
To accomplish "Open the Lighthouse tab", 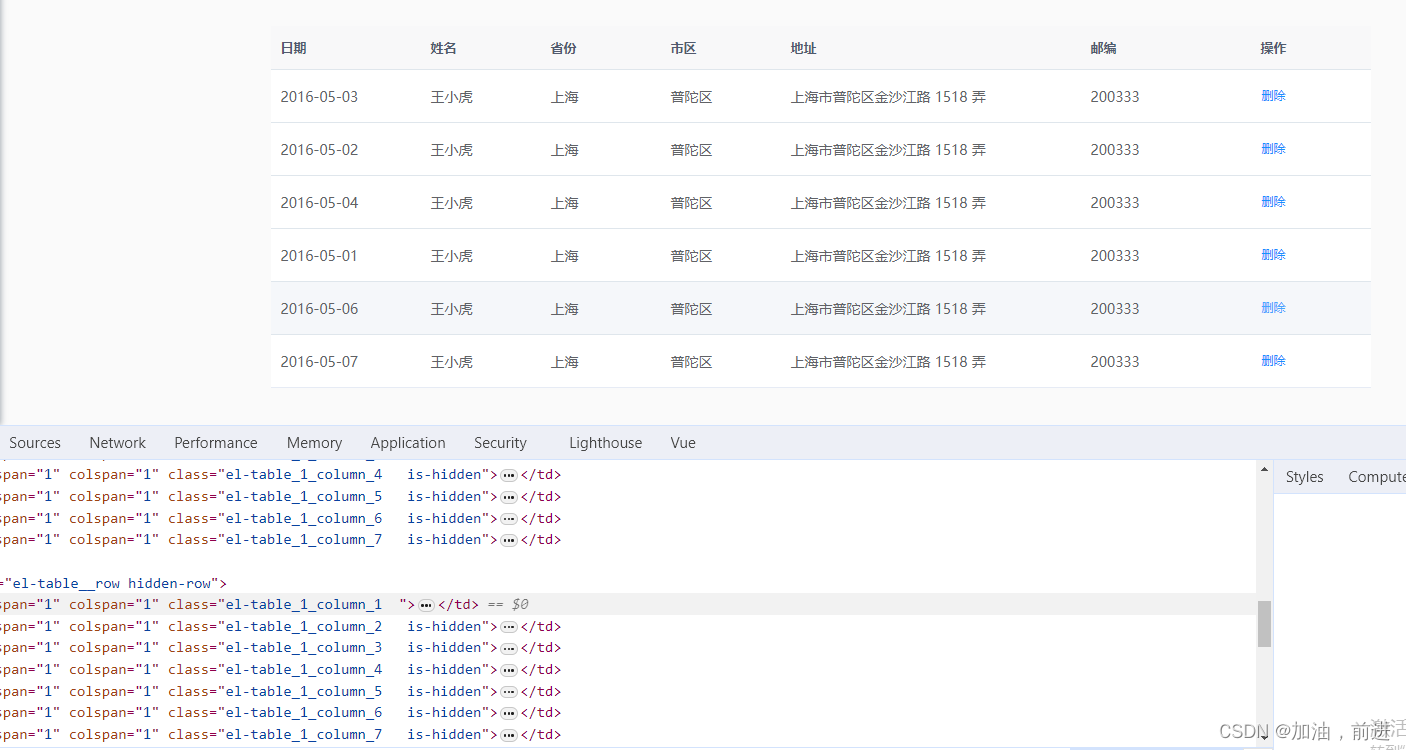I will [605, 443].
